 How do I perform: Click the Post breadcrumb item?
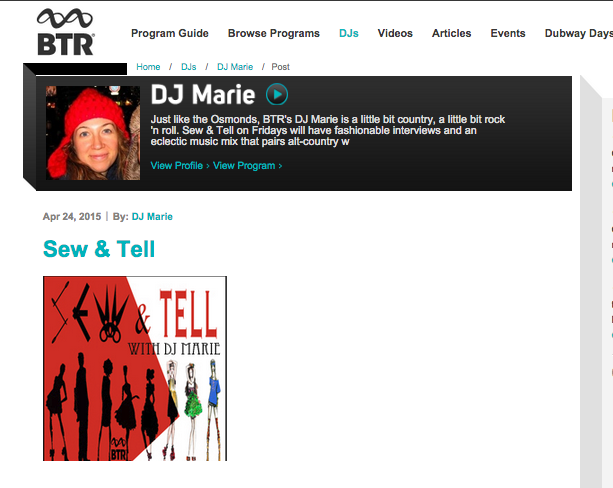[x=280, y=67]
